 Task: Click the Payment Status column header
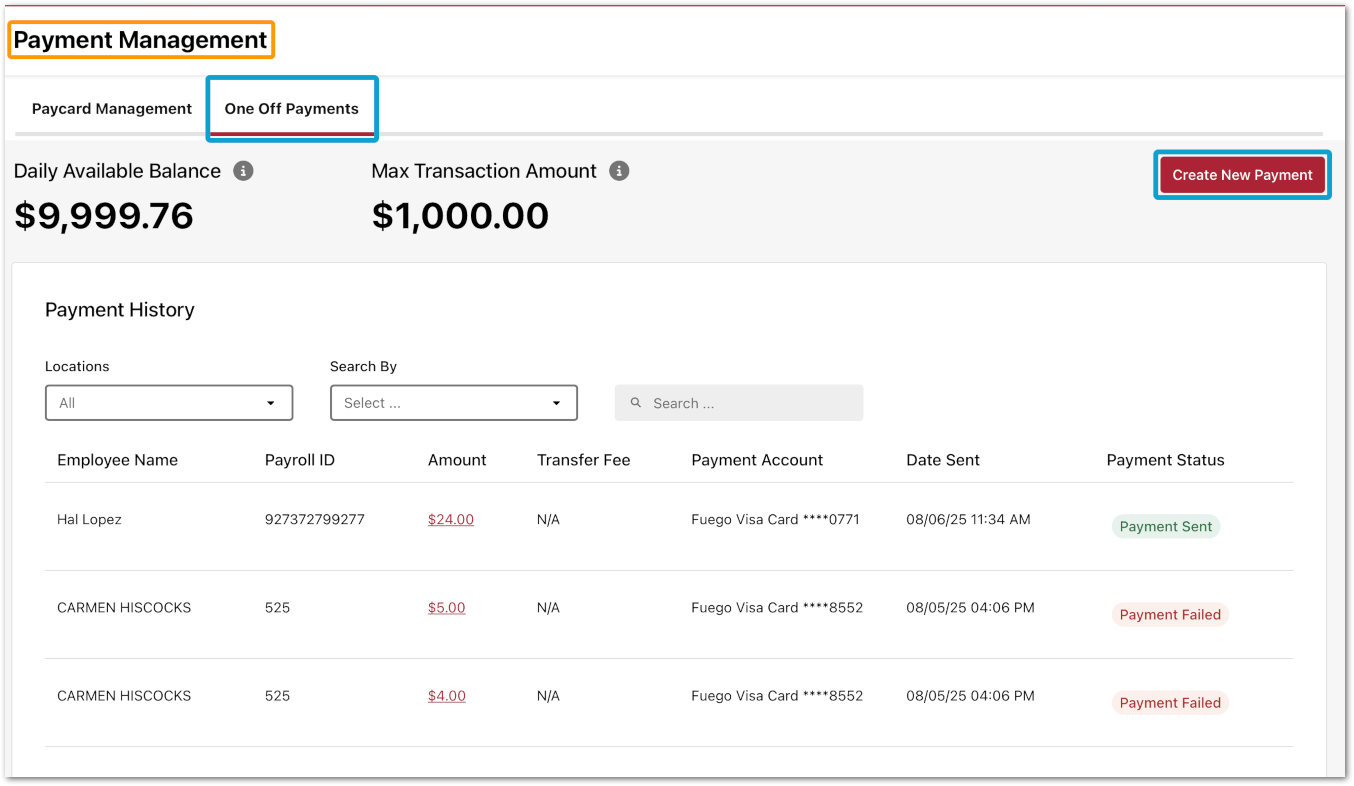click(1165, 460)
